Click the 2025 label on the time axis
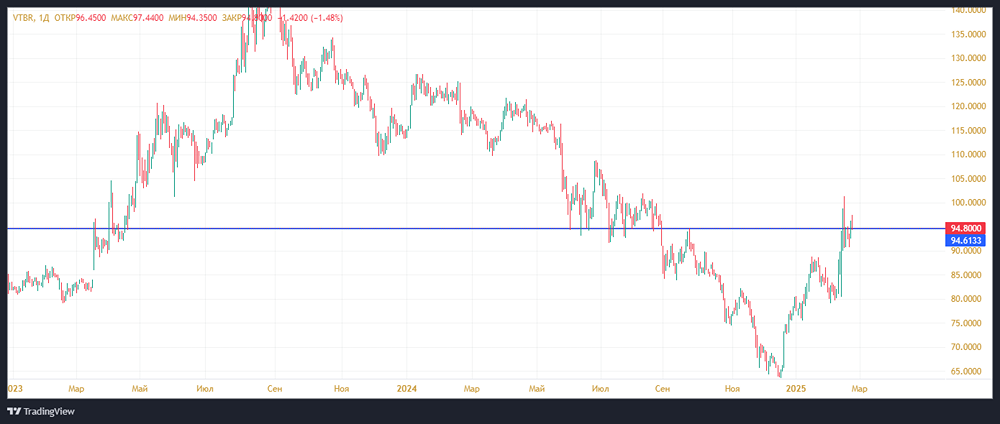The image size is (1000, 424). (x=797, y=387)
